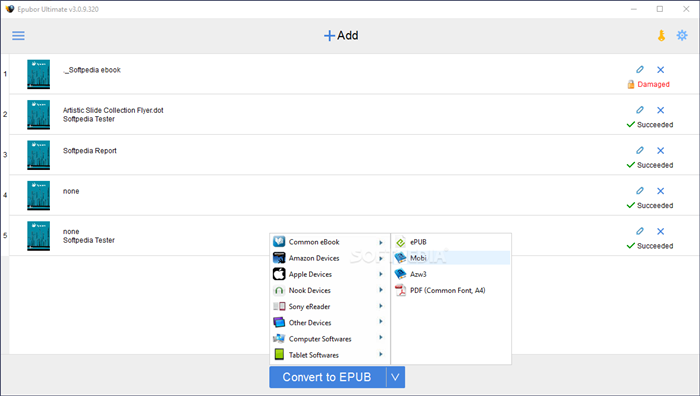Open settings via the gear icon
This screenshot has width=700, height=396.
point(682,35)
